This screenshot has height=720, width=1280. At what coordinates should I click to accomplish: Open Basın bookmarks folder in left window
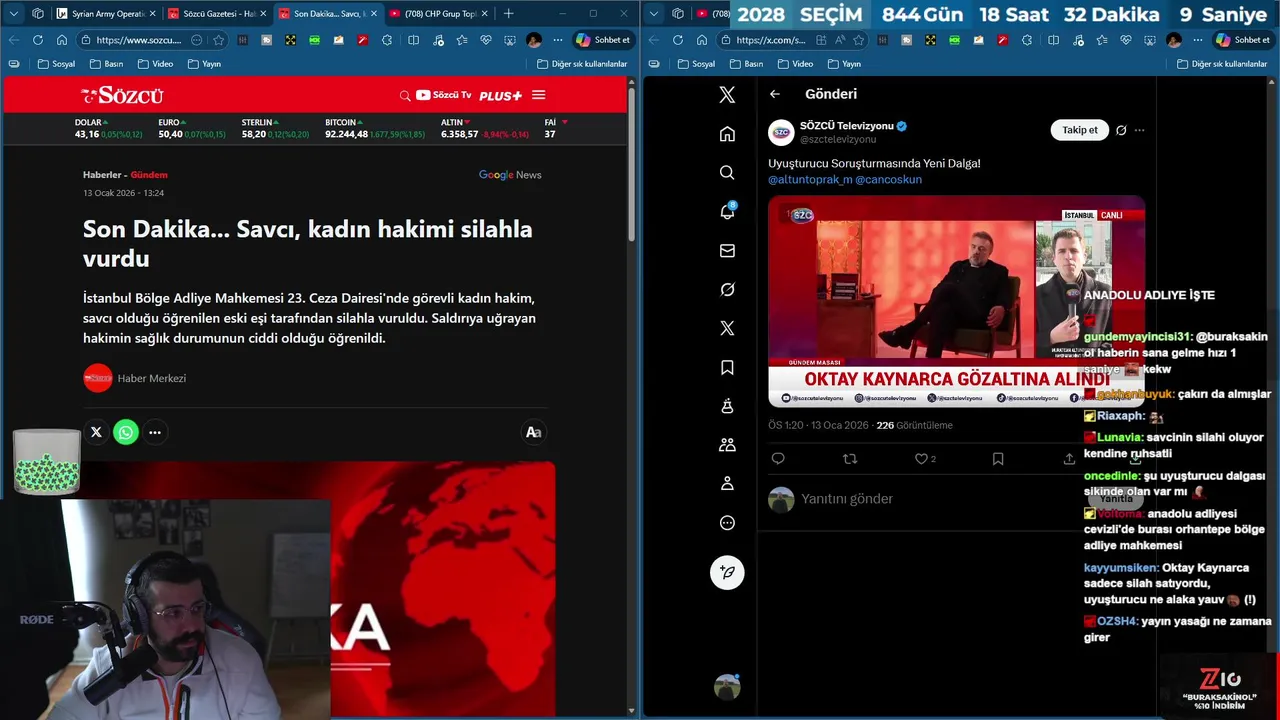tap(106, 64)
